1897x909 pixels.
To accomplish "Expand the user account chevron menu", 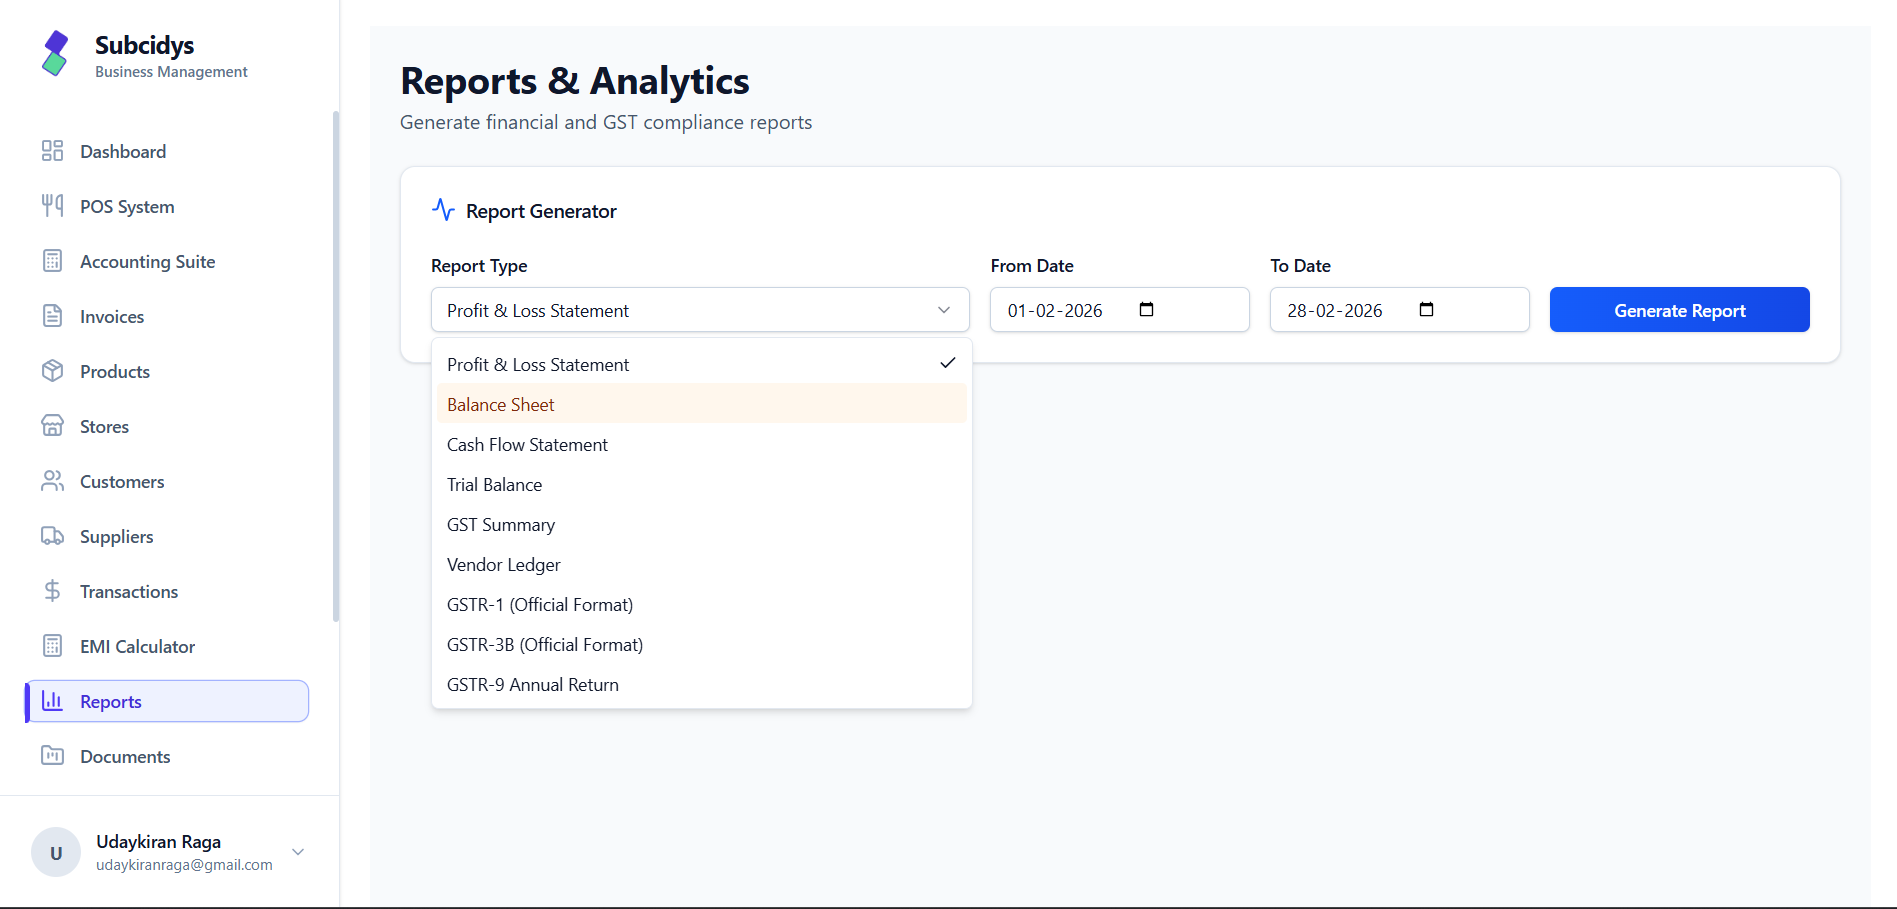I will 298,852.
